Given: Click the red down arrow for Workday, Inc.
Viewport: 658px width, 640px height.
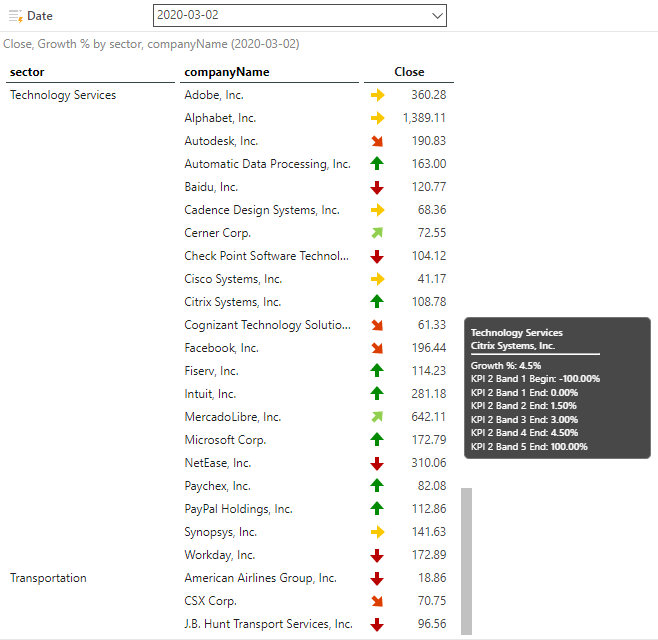Looking at the screenshot, I should click(377, 555).
